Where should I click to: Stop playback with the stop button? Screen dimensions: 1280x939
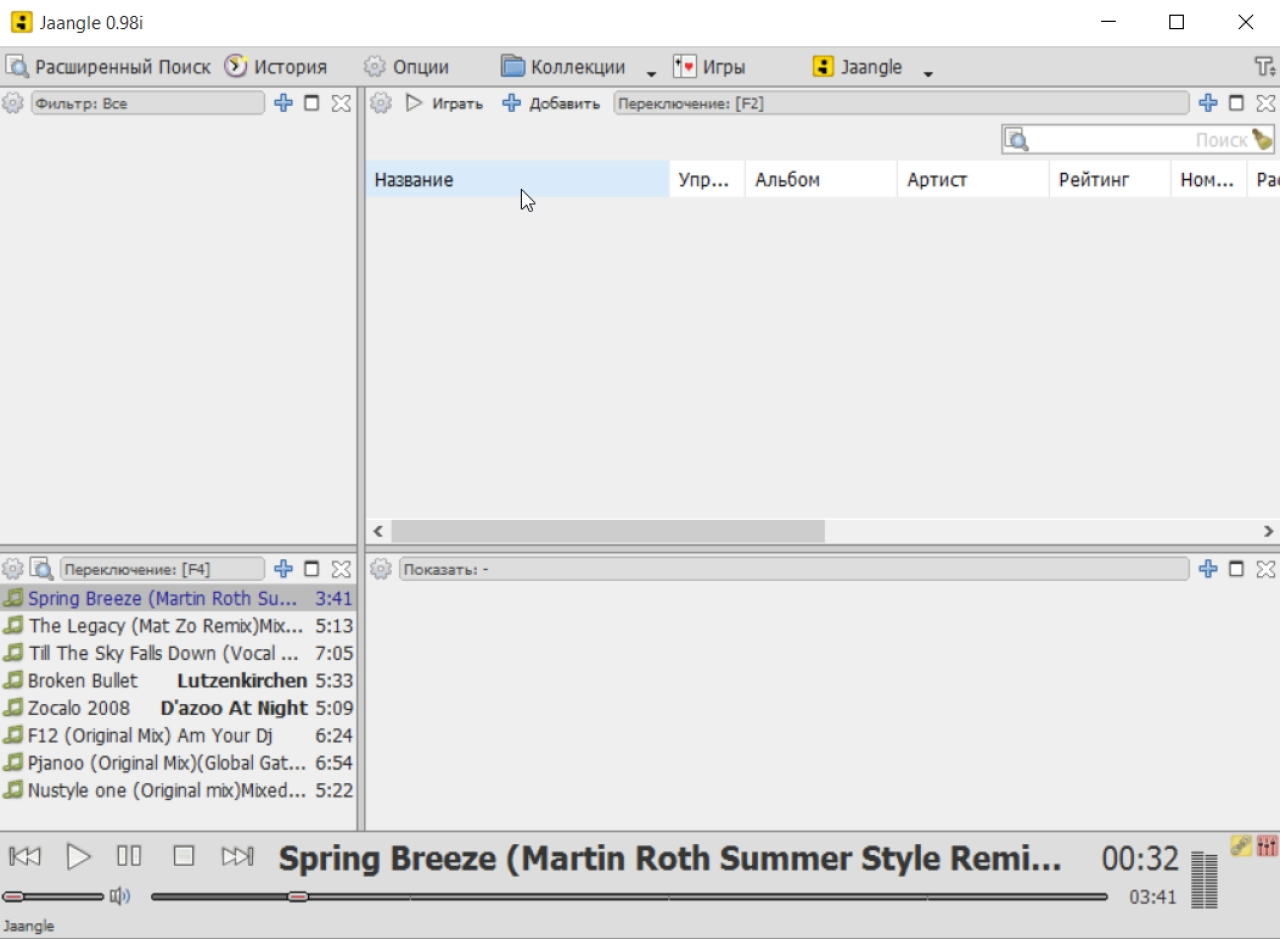[x=183, y=856]
